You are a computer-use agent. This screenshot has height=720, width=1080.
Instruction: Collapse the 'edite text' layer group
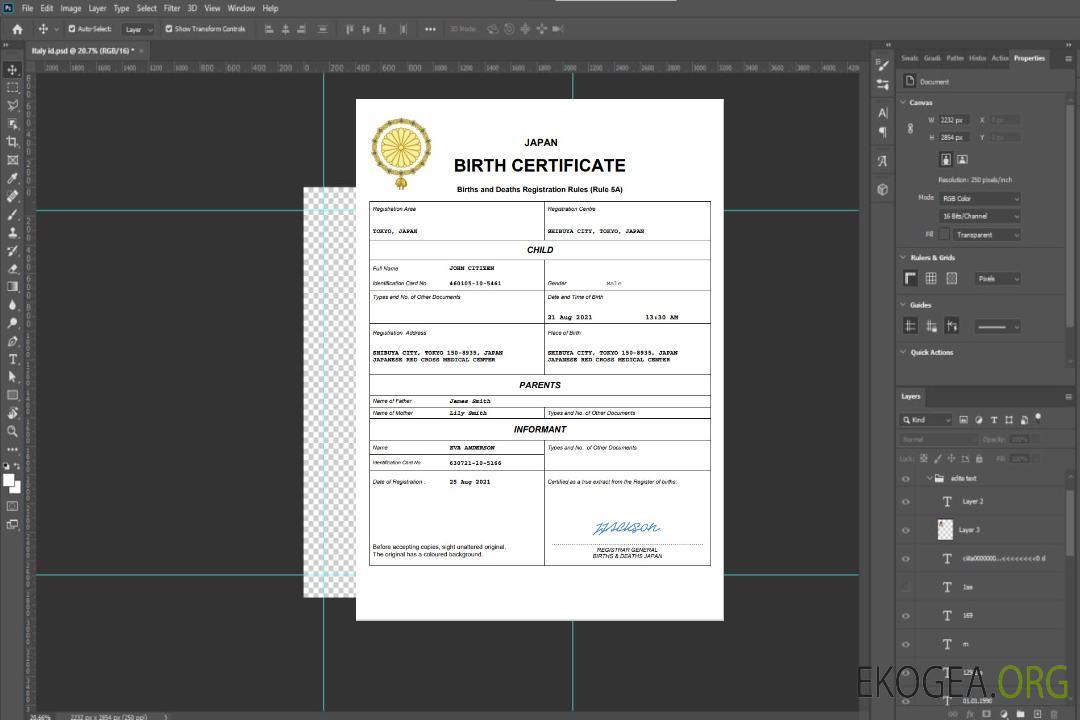coord(927,479)
